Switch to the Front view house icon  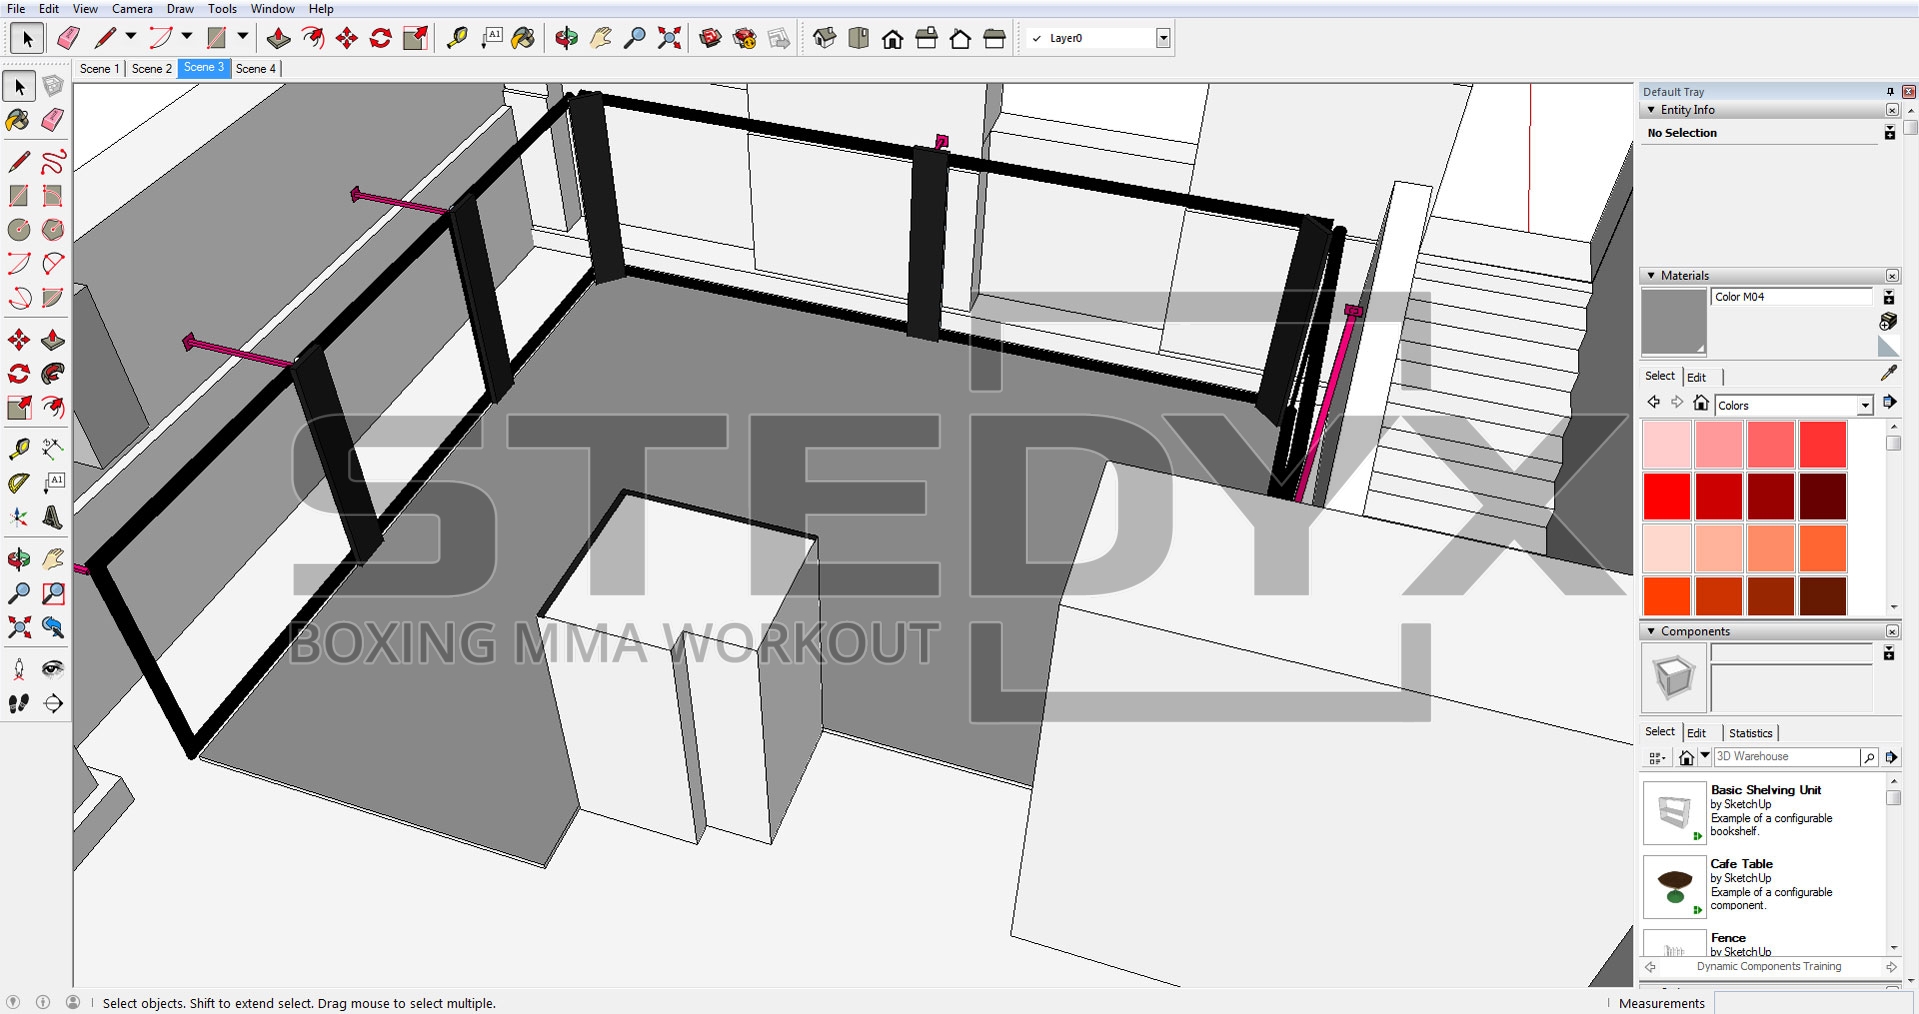(893, 38)
